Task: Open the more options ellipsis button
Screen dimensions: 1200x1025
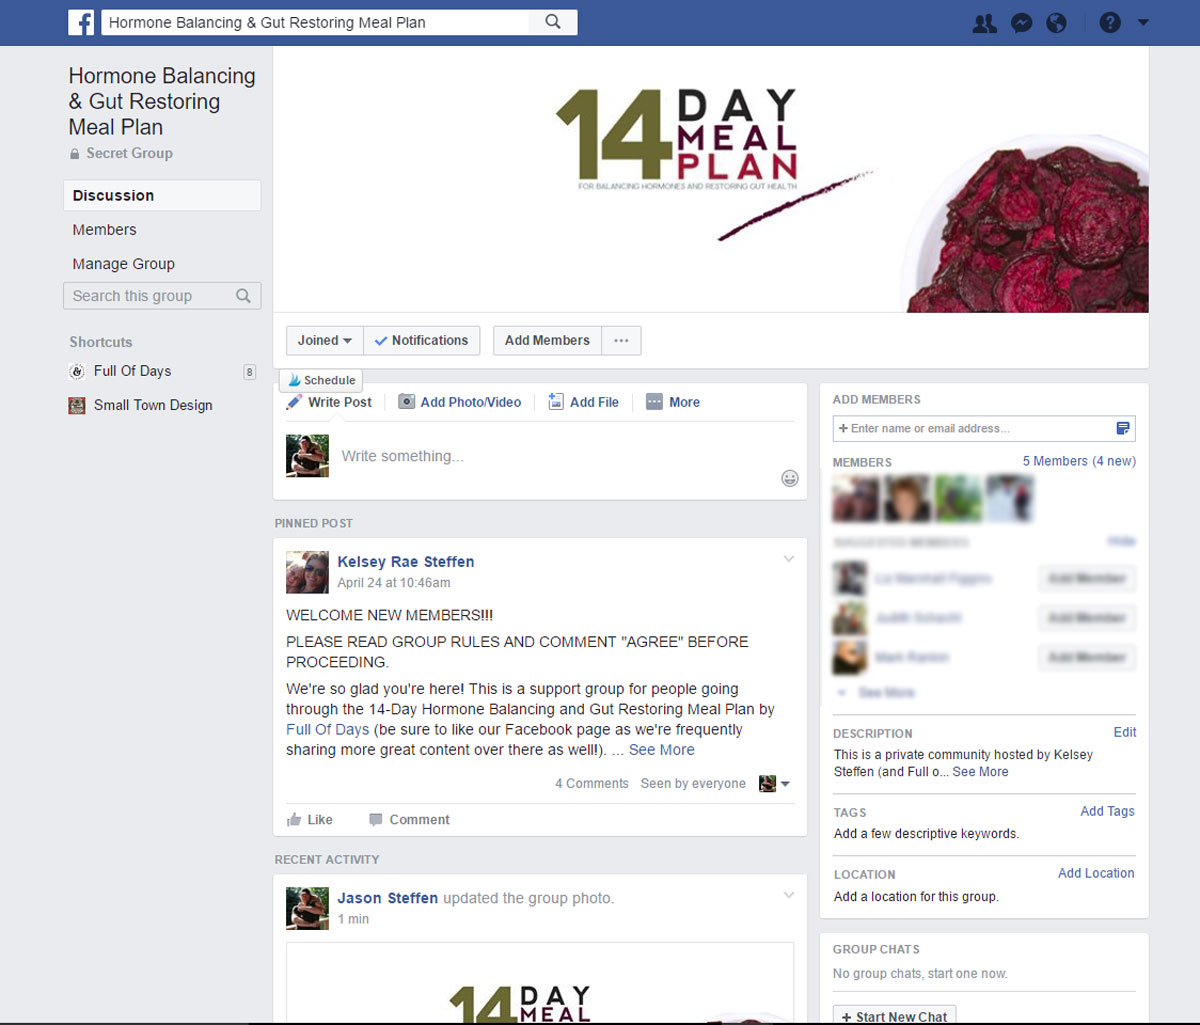Action: [x=621, y=340]
